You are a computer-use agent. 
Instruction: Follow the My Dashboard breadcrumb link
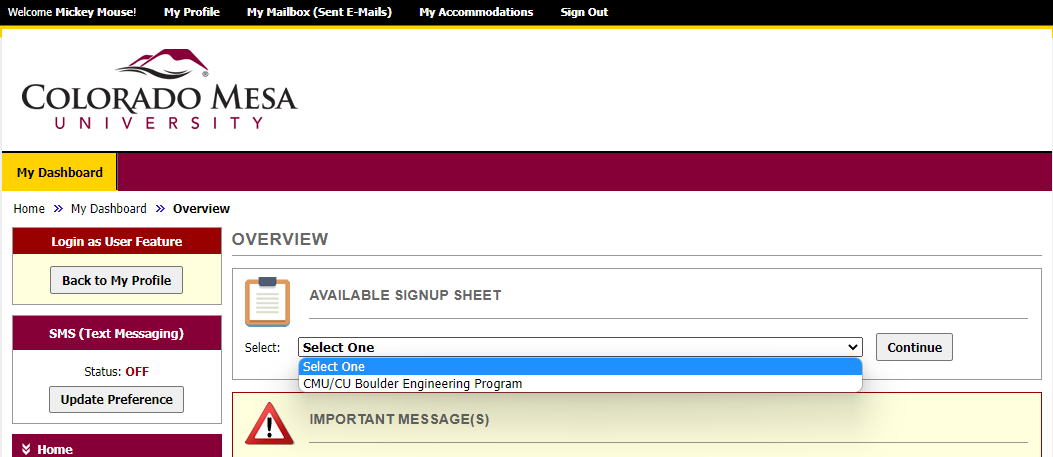[x=108, y=209]
